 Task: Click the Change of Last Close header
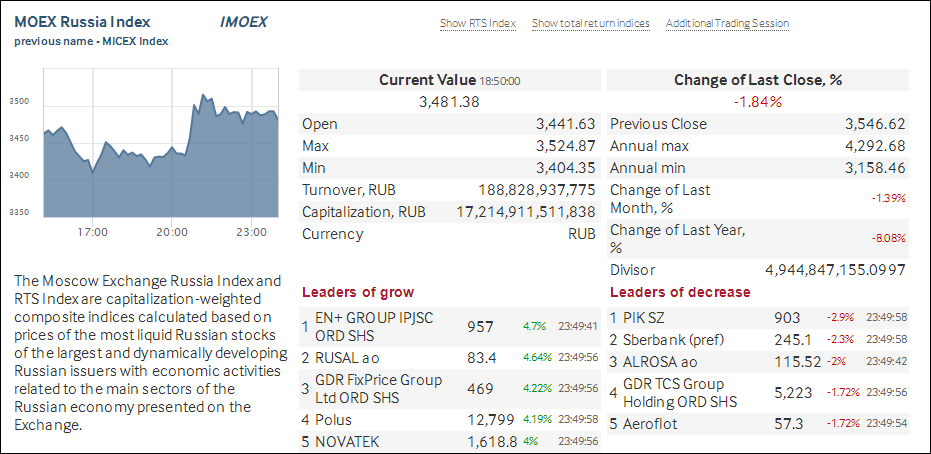tap(757, 80)
